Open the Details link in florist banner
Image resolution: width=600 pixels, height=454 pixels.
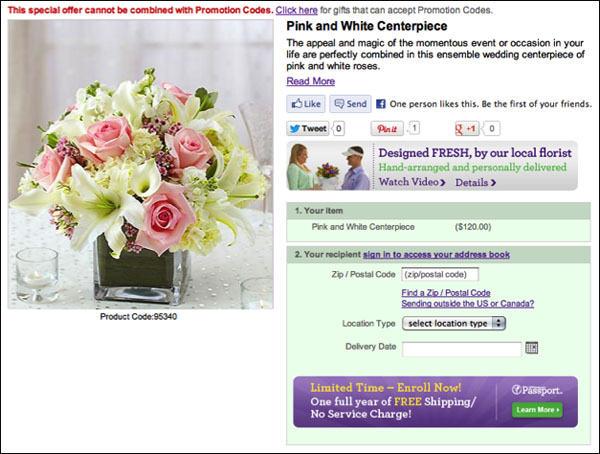point(476,183)
